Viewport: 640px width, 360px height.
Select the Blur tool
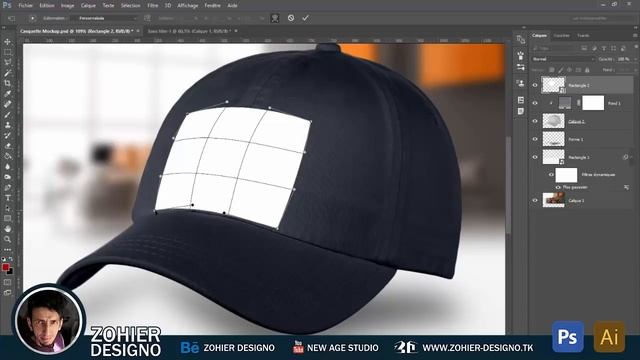pos(7,167)
